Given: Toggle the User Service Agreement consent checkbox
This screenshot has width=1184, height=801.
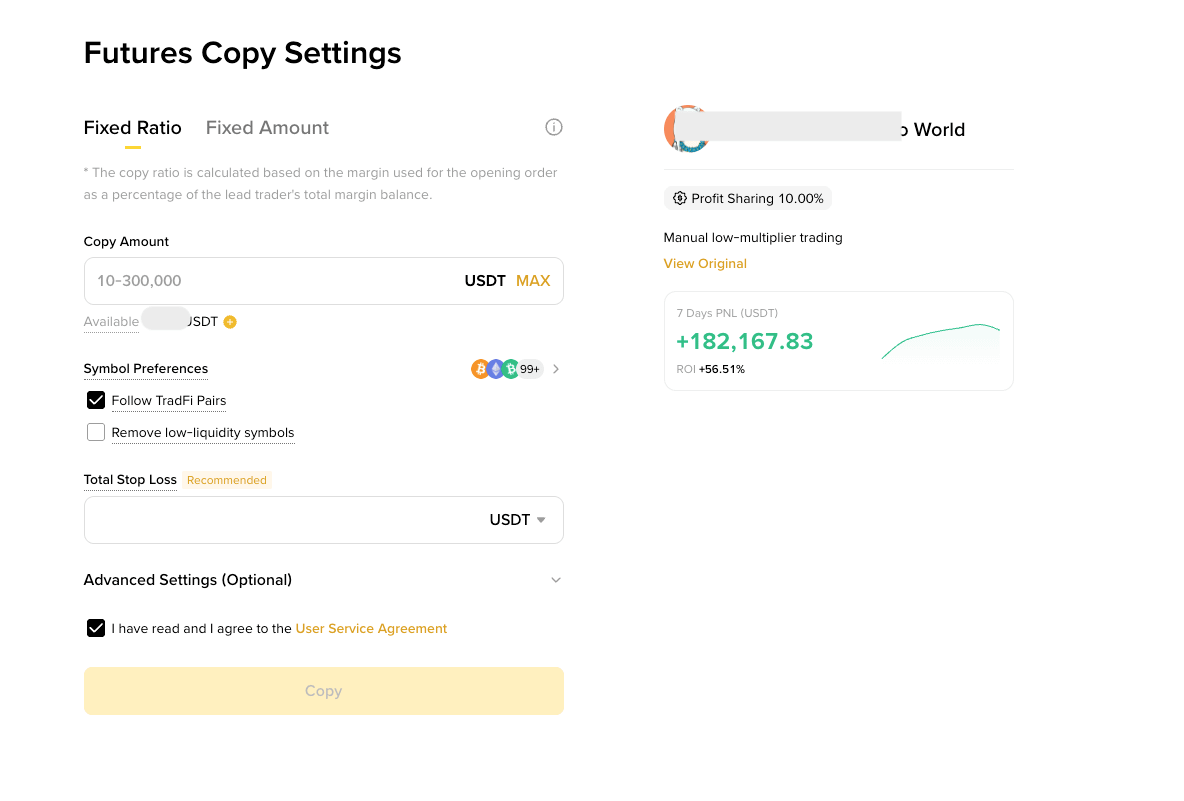Looking at the screenshot, I should pyautogui.click(x=96, y=628).
